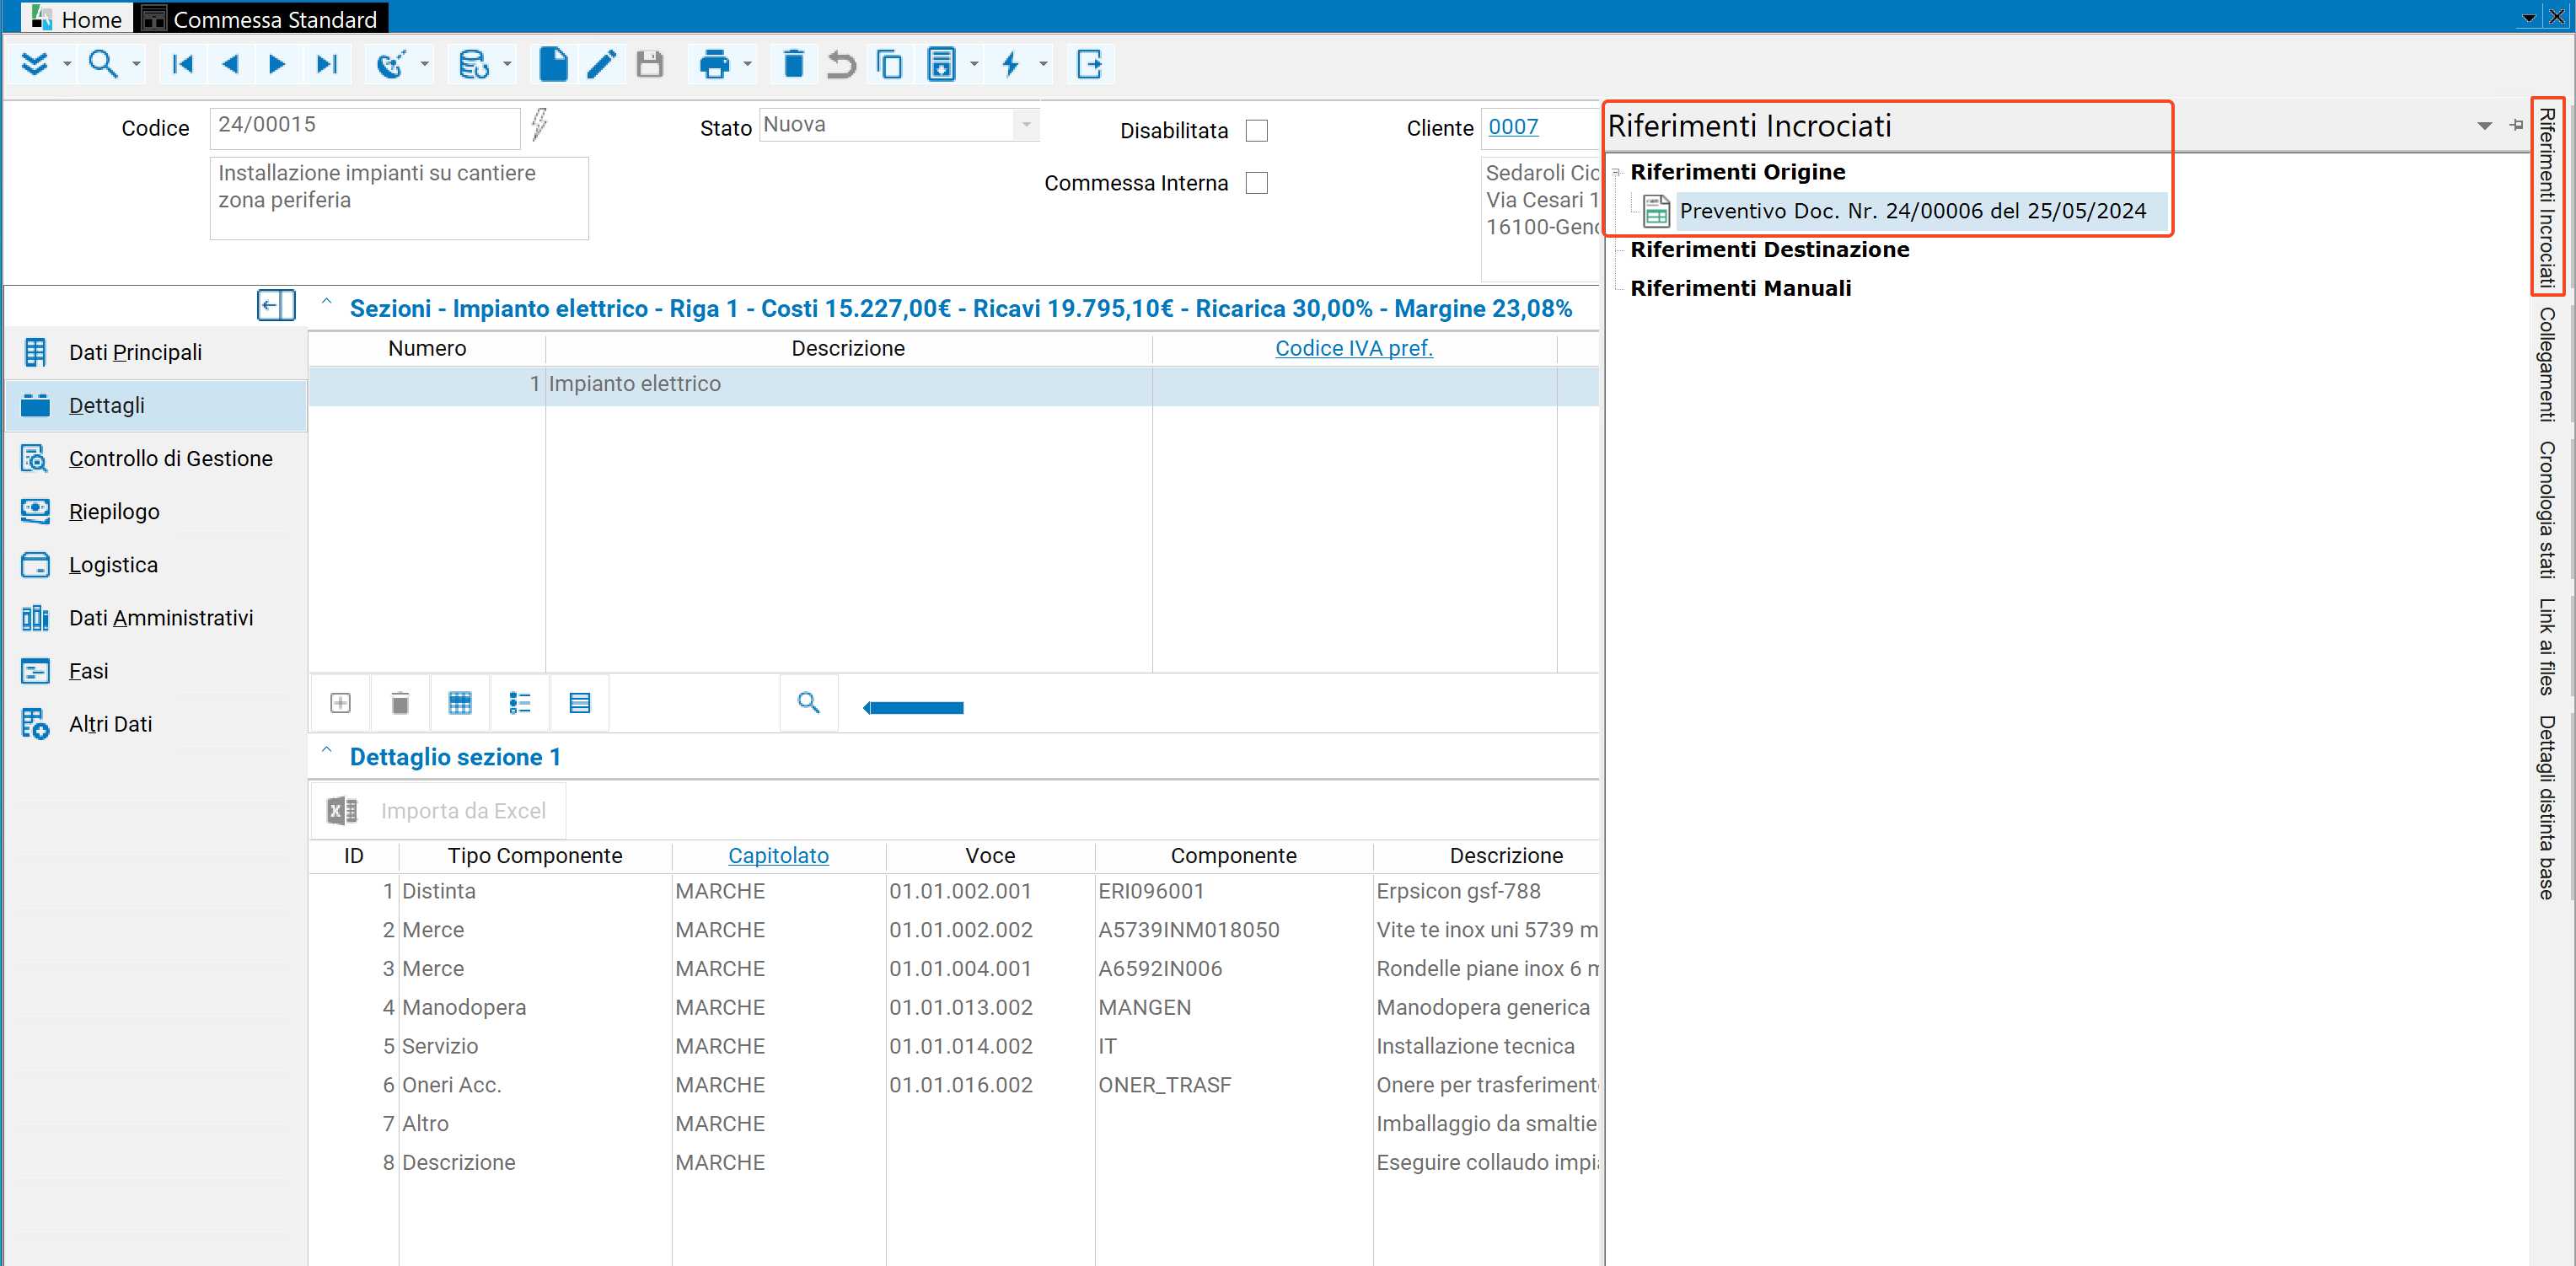The height and width of the screenshot is (1266, 2576).
Task: Open the Dettagli distinta base side tab
Action: tap(2547, 807)
